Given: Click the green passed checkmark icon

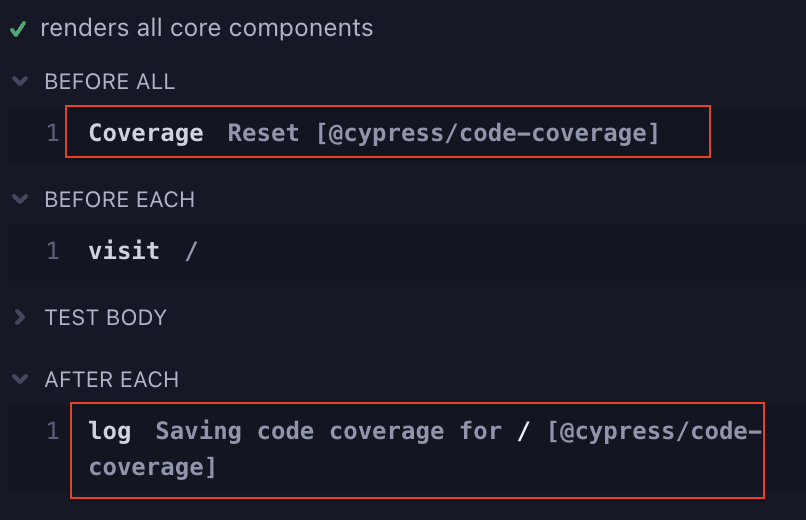Looking at the screenshot, I should (17, 29).
